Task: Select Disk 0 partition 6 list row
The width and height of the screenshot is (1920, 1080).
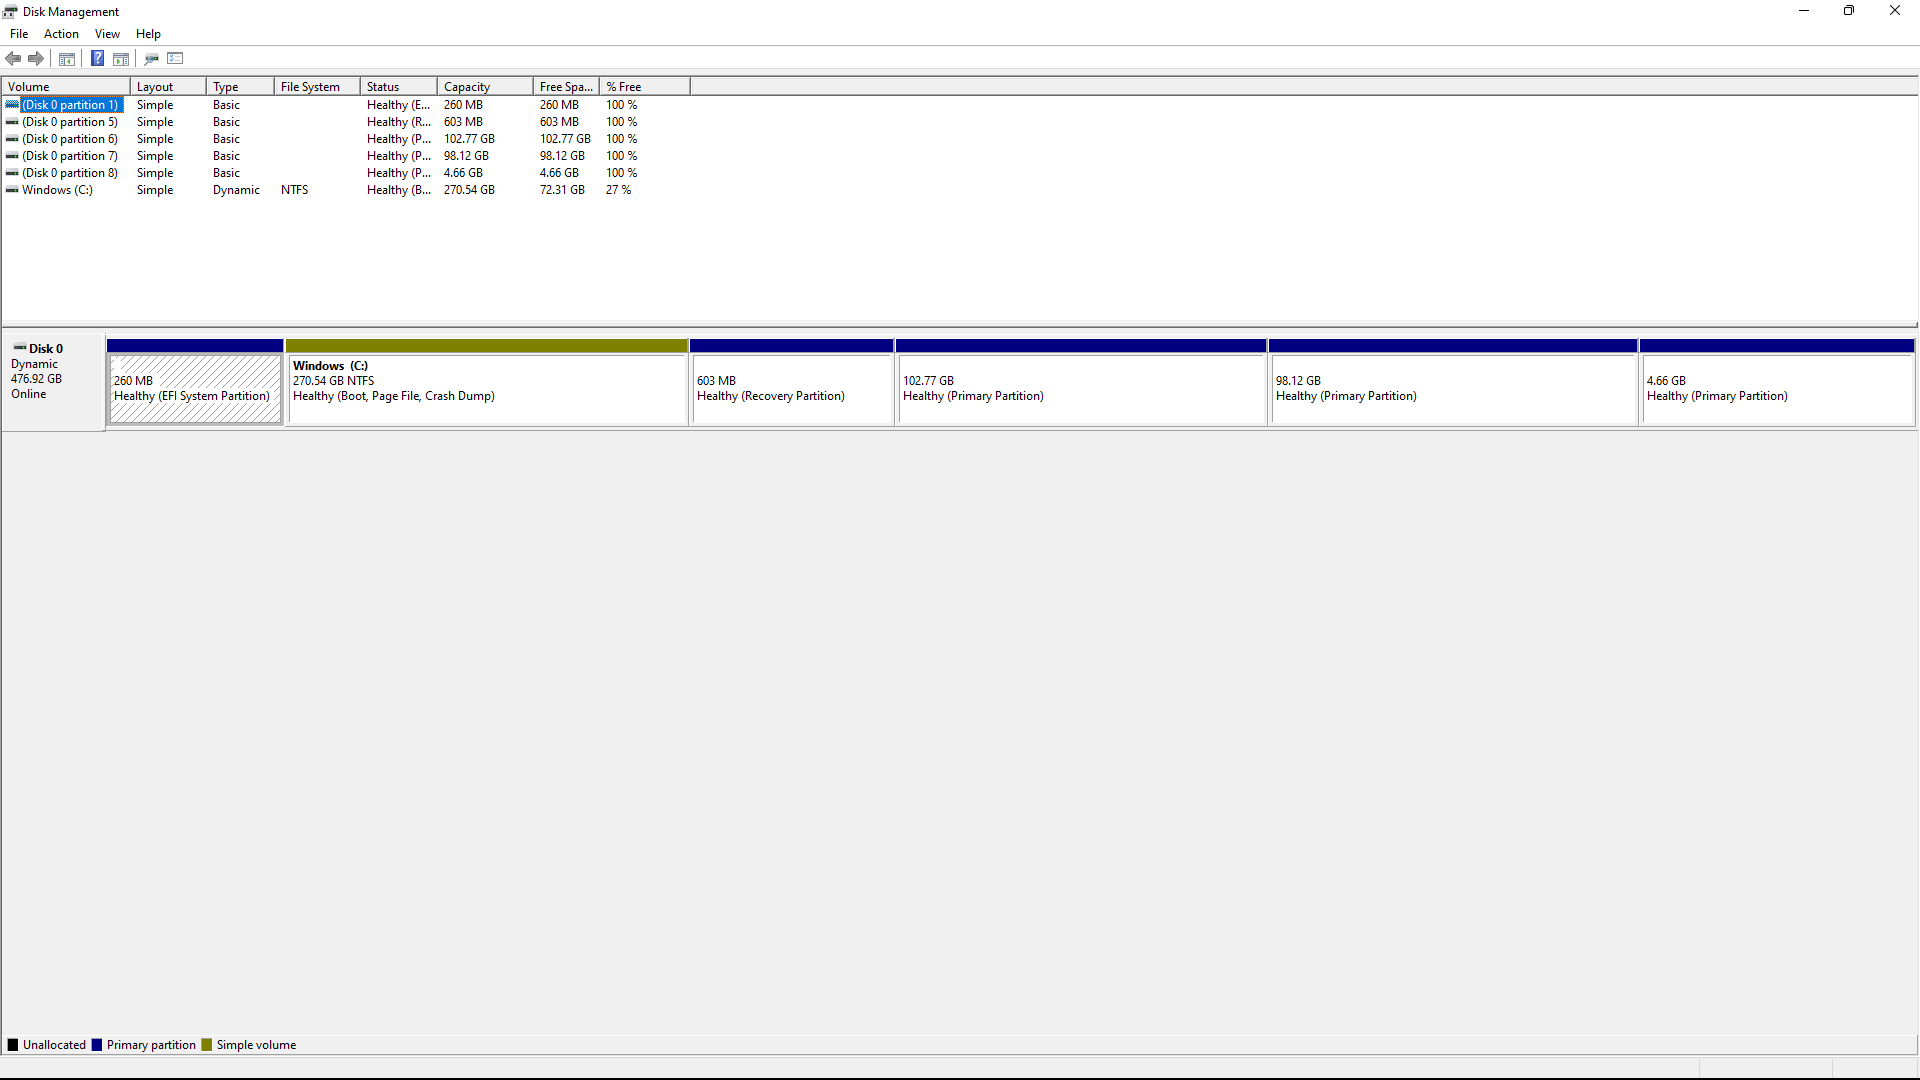Action: (69, 139)
